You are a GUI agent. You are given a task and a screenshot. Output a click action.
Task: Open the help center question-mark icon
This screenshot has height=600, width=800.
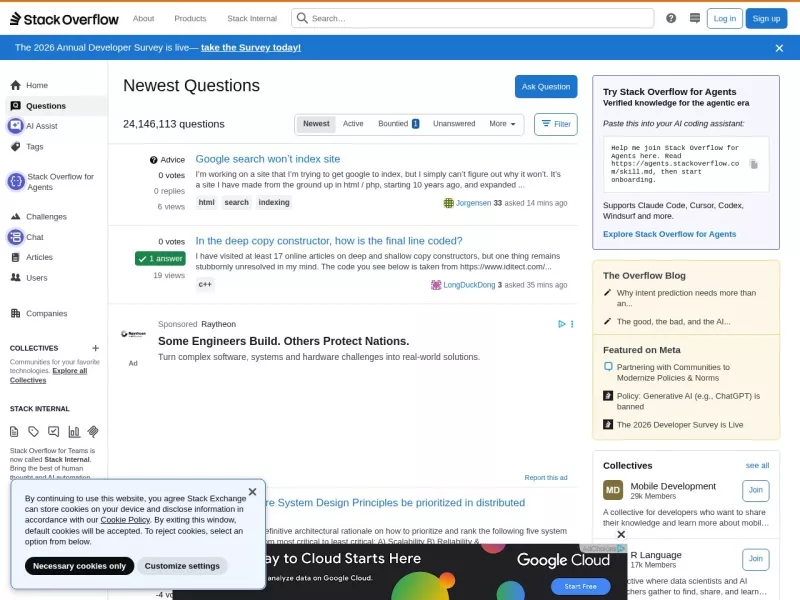(671, 18)
